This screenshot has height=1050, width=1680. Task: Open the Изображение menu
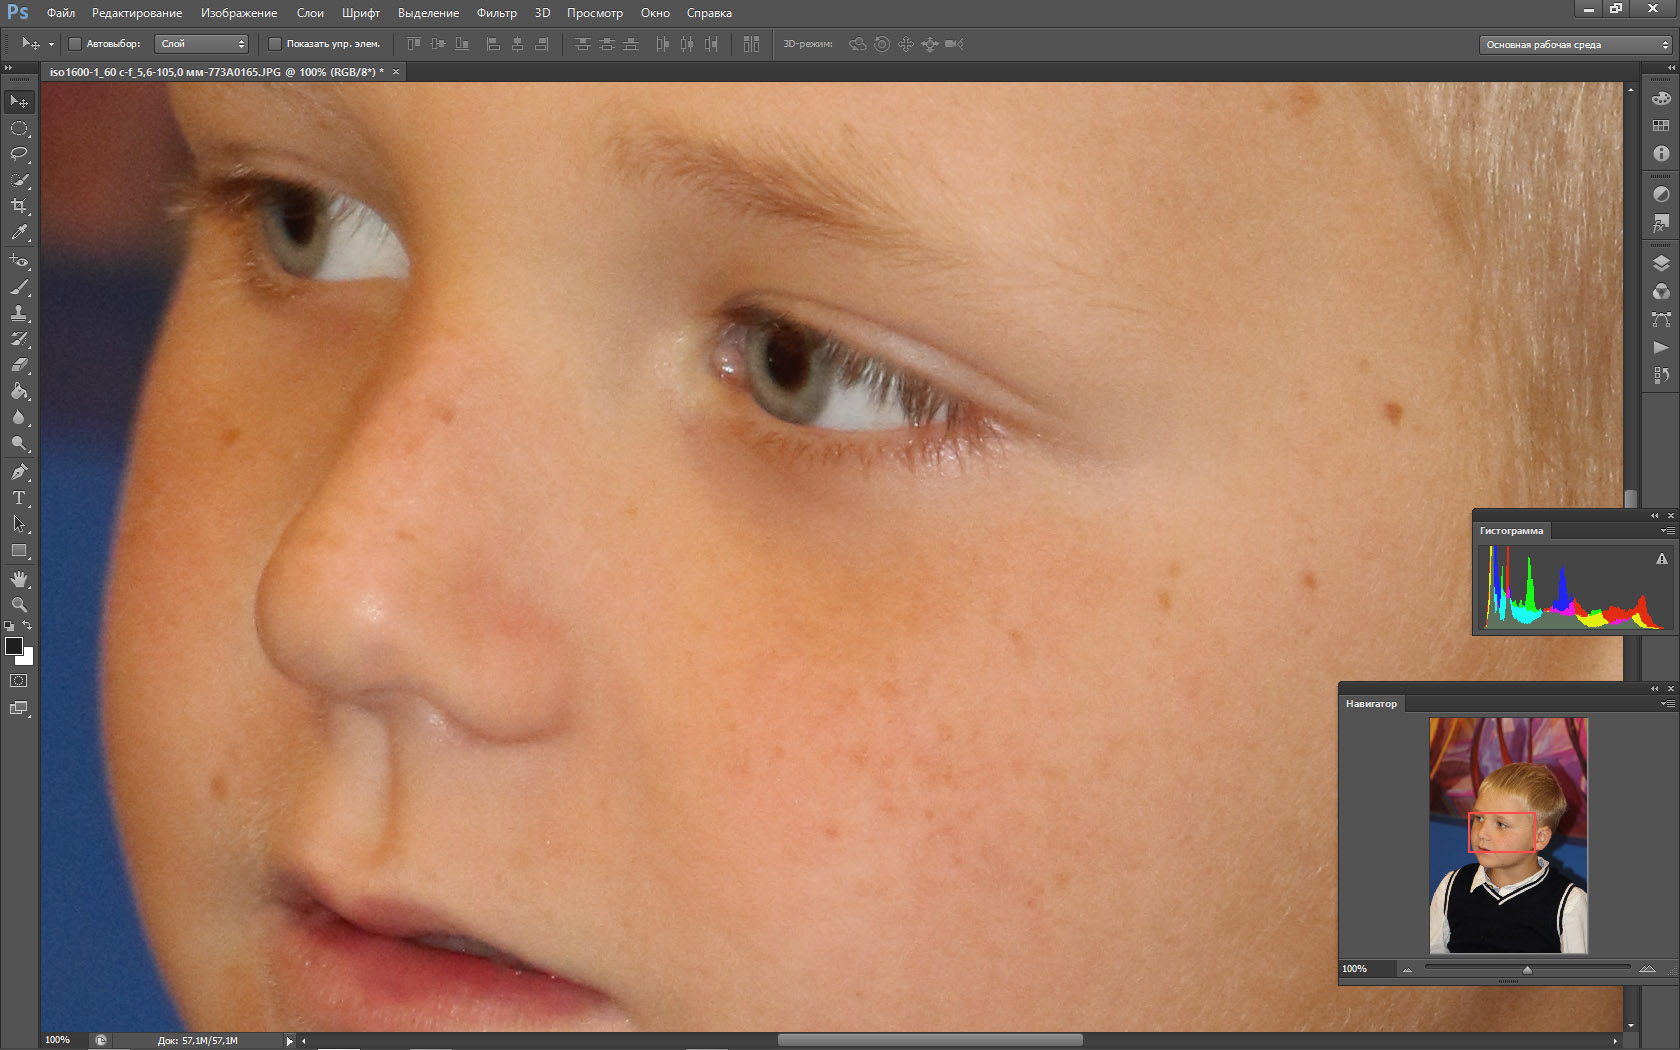[239, 13]
